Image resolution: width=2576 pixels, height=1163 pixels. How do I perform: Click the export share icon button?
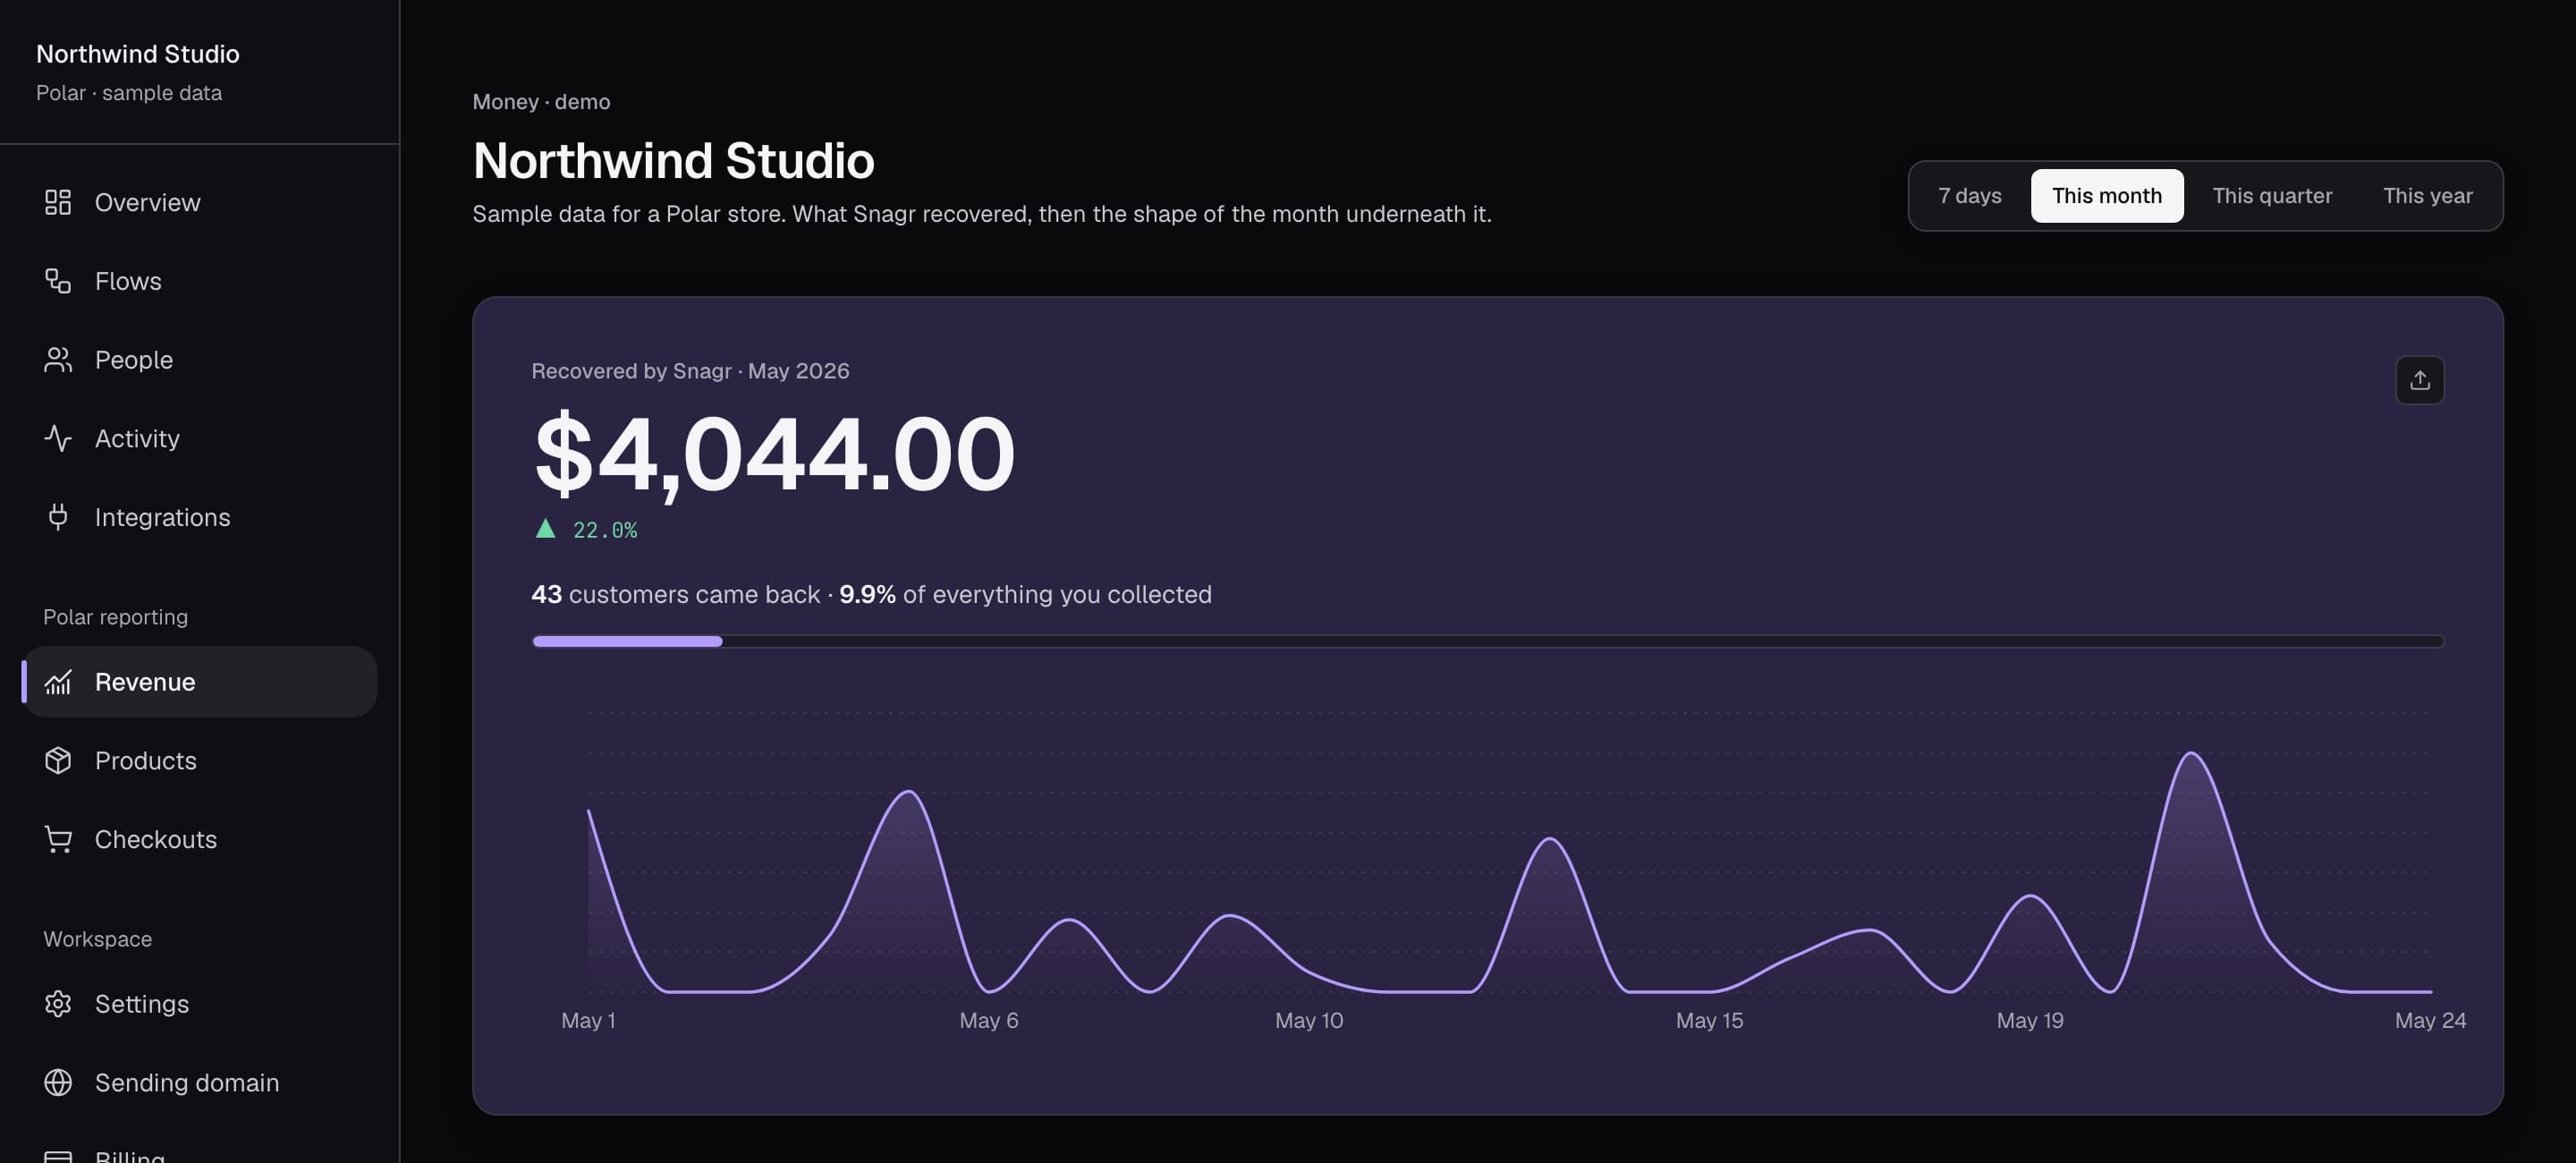coord(2419,380)
